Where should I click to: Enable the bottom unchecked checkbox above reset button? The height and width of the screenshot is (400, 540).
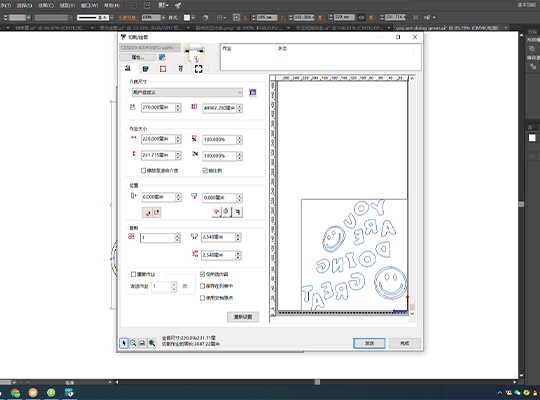[202, 298]
